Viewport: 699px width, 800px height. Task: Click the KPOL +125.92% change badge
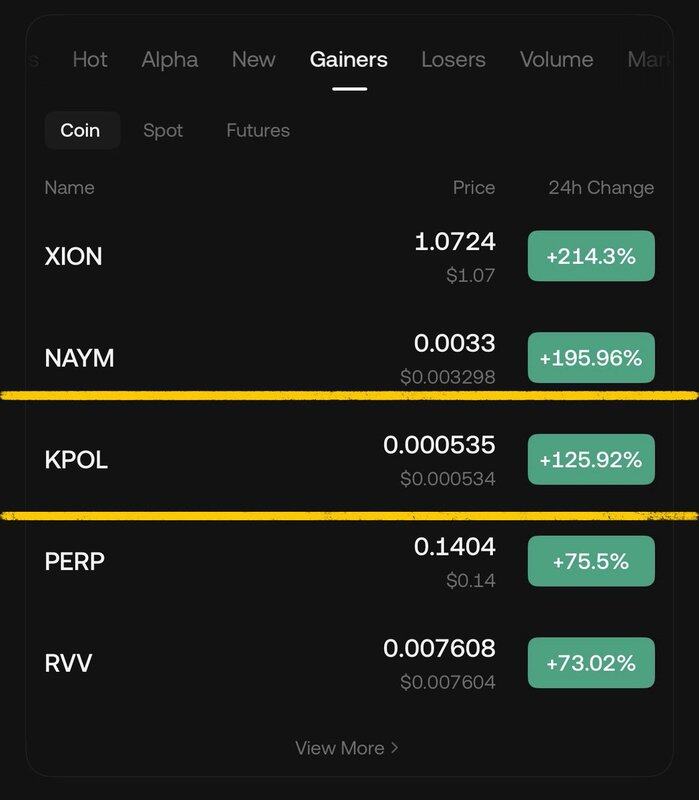tap(591, 460)
